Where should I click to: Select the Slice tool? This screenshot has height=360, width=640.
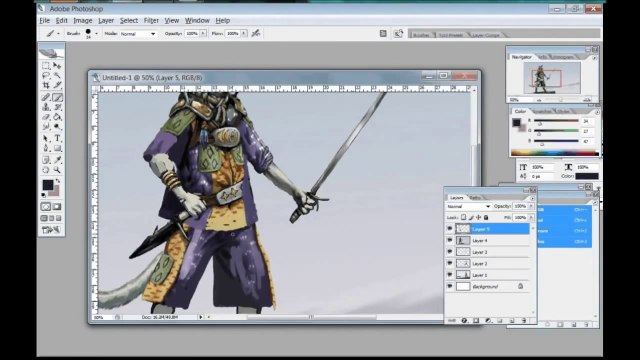coord(57,85)
